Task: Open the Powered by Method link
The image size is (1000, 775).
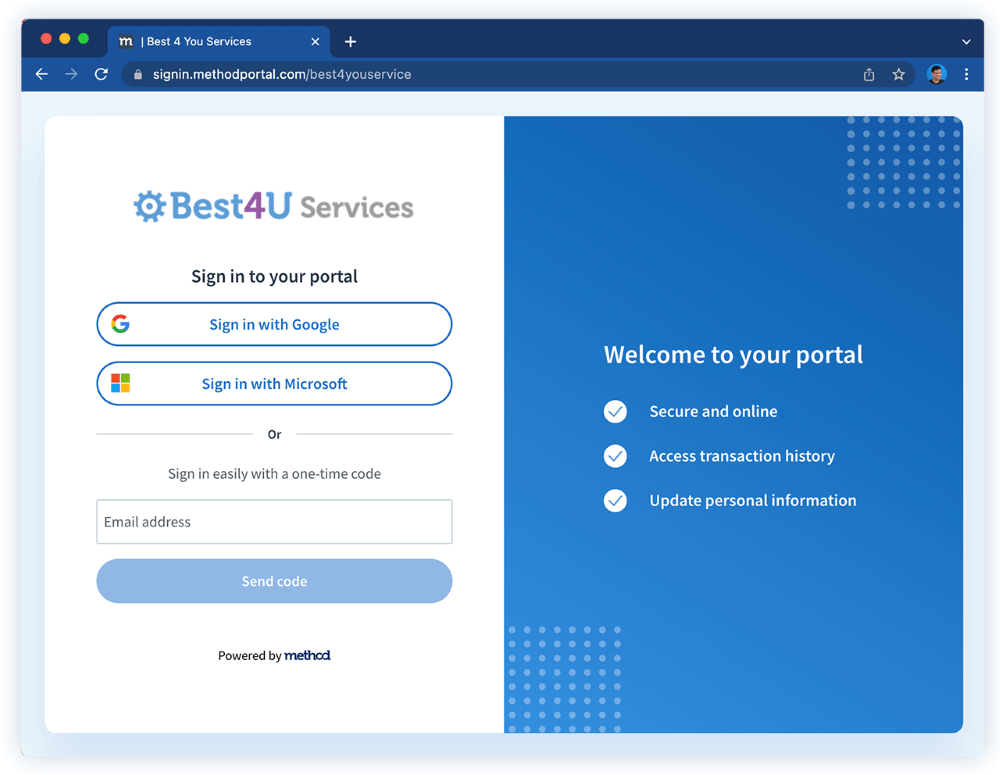Action: pyautogui.click(x=274, y=655)
